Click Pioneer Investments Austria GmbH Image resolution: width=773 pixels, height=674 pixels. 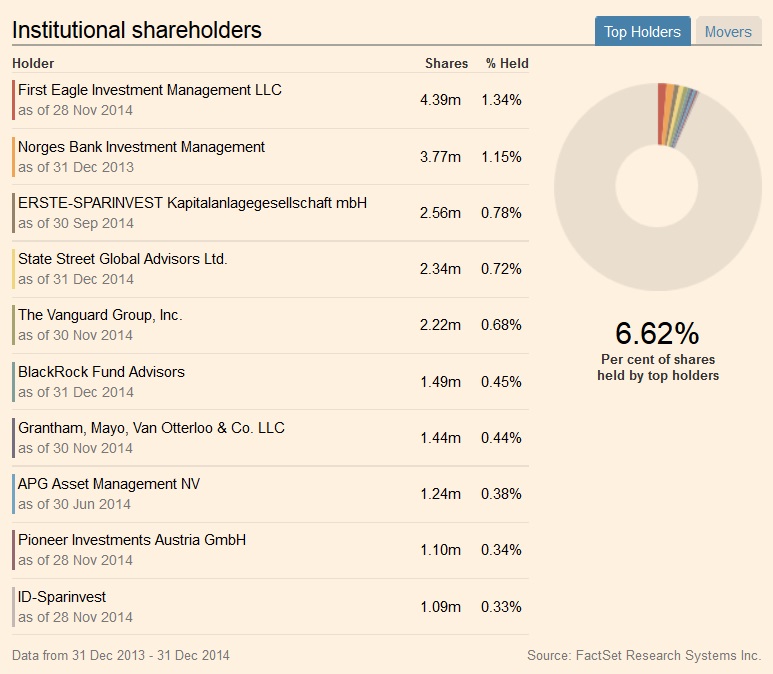tap(132, 540)
